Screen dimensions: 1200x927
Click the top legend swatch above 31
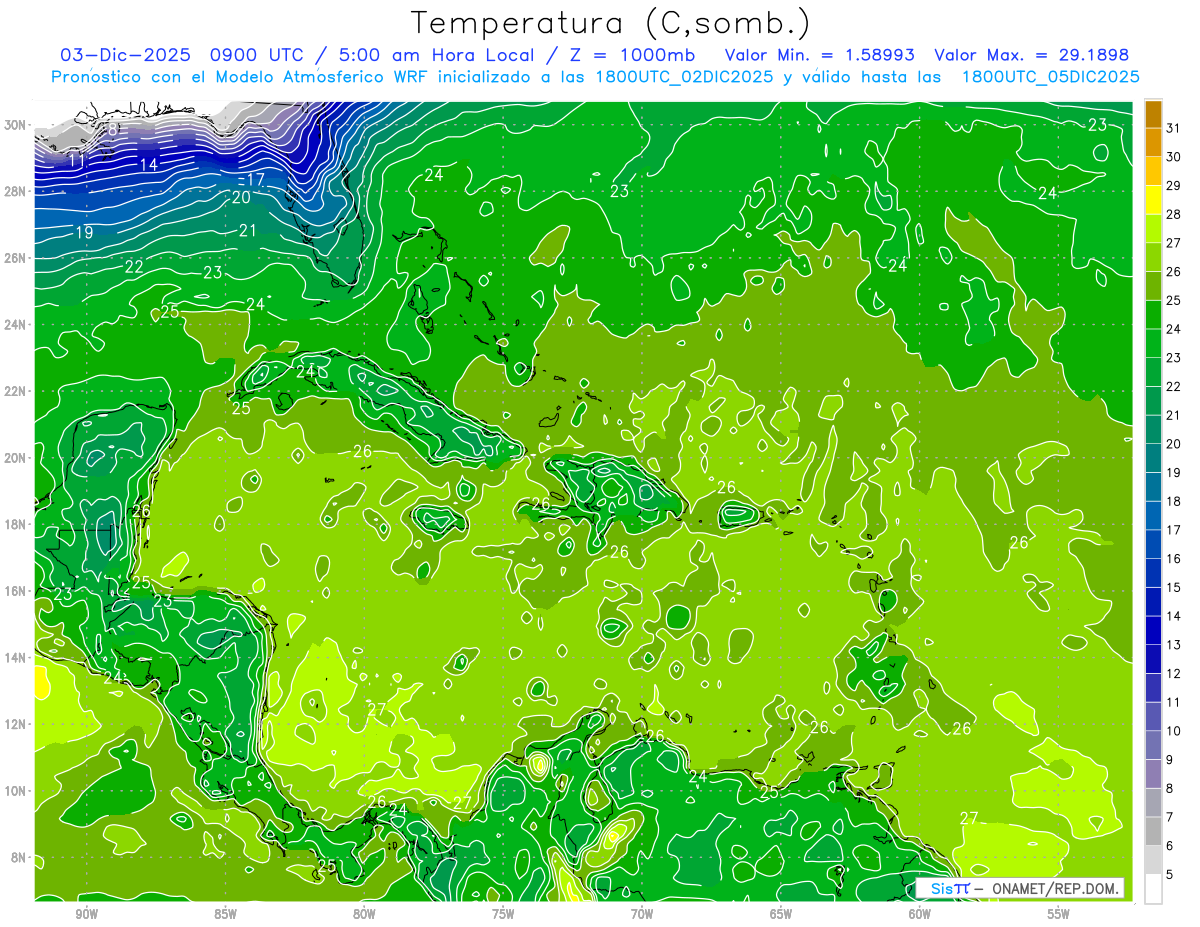coord(1153,114)
